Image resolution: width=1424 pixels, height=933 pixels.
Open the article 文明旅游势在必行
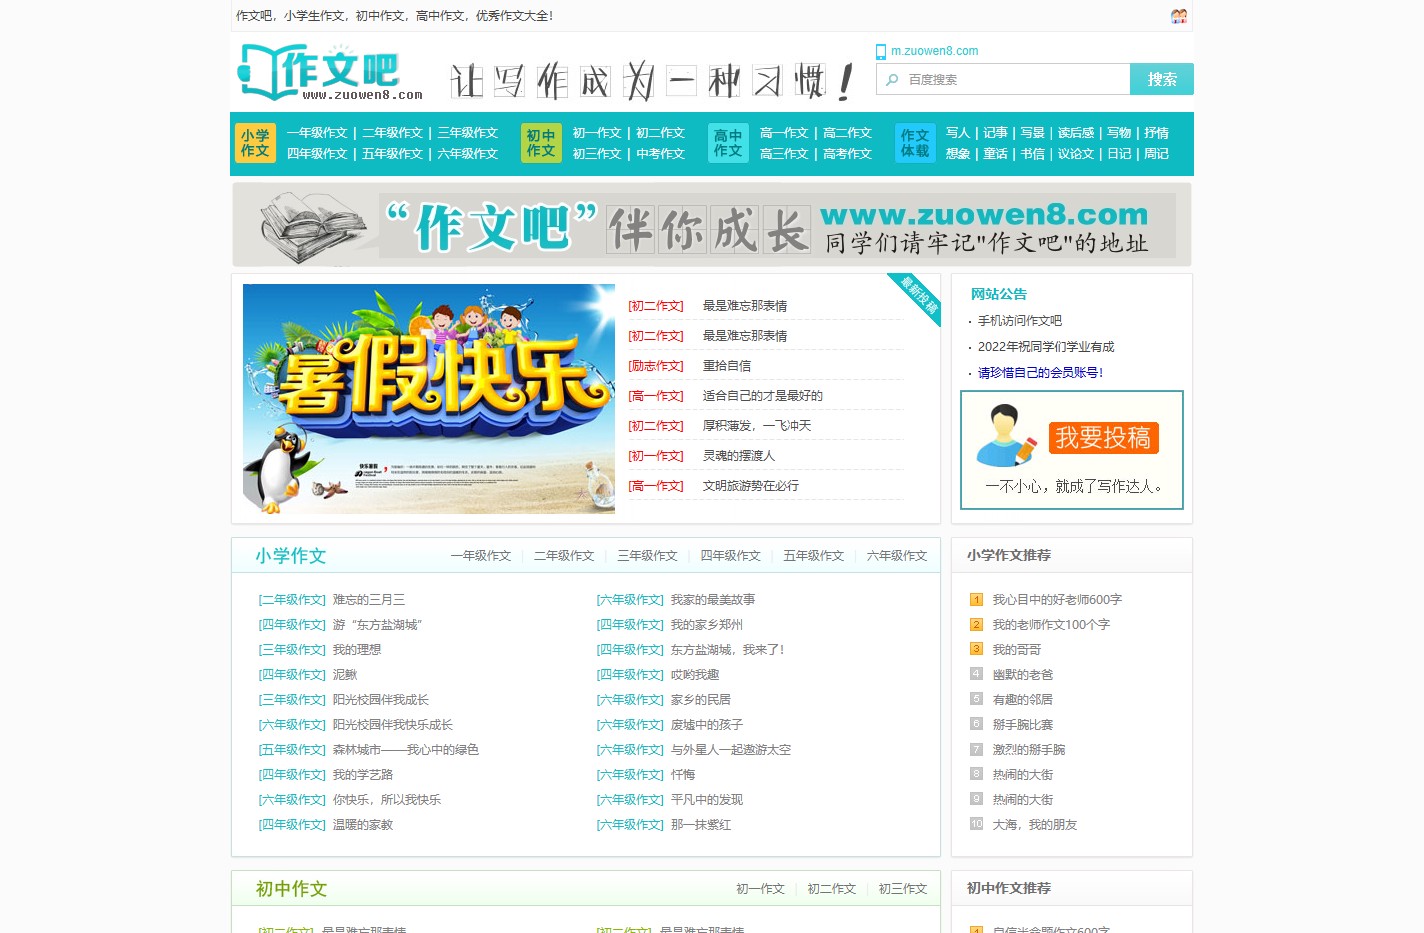[751, 486]
